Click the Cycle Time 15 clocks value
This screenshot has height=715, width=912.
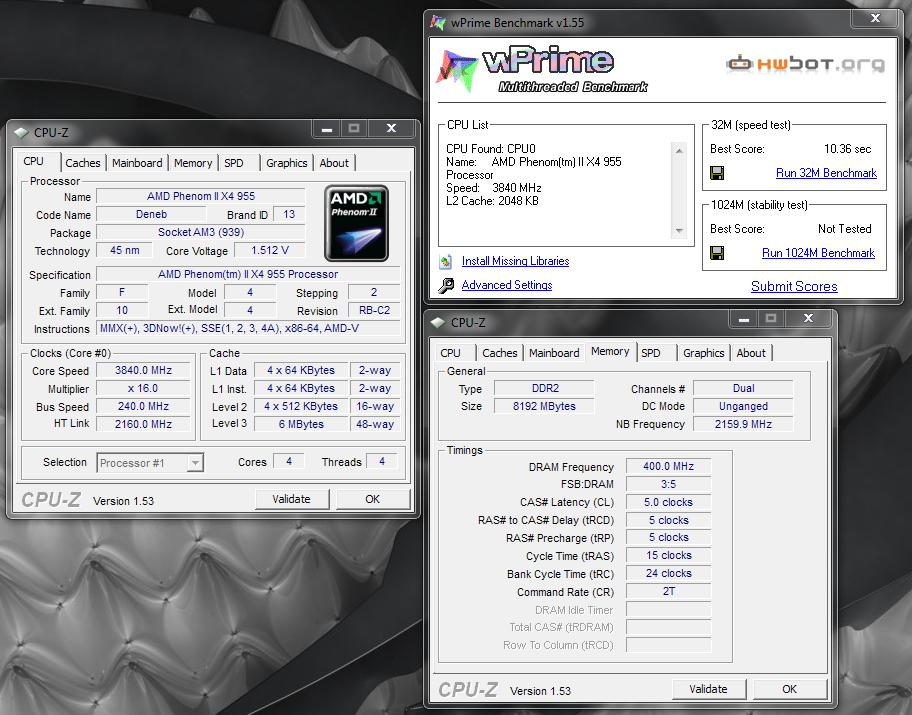tap(668, 556)
